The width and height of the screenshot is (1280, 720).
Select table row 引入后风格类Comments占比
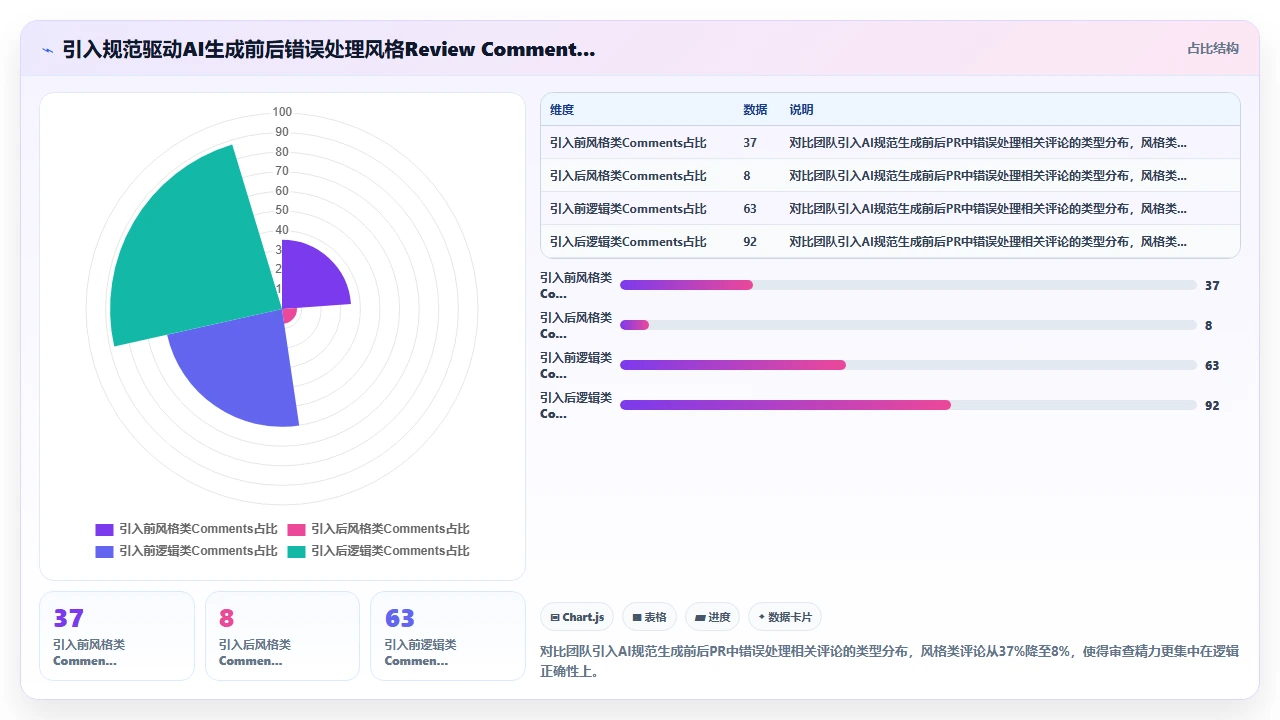click(x=890, y=176)
